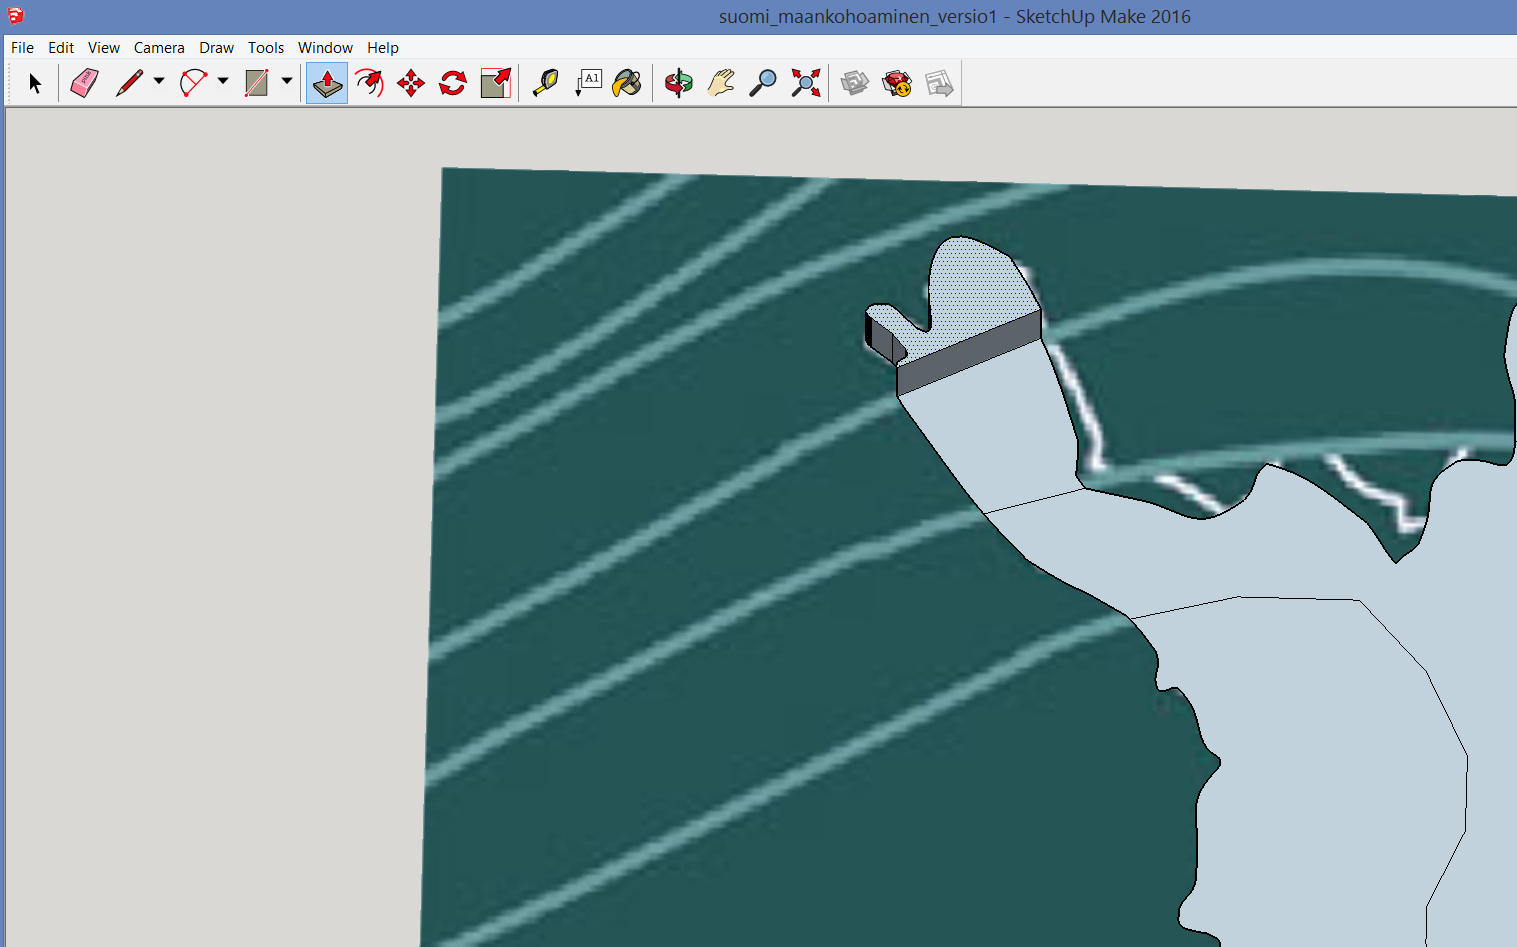
Task: Expand the Rectangle shapes dropdown arrow
Action: point(286,81)
